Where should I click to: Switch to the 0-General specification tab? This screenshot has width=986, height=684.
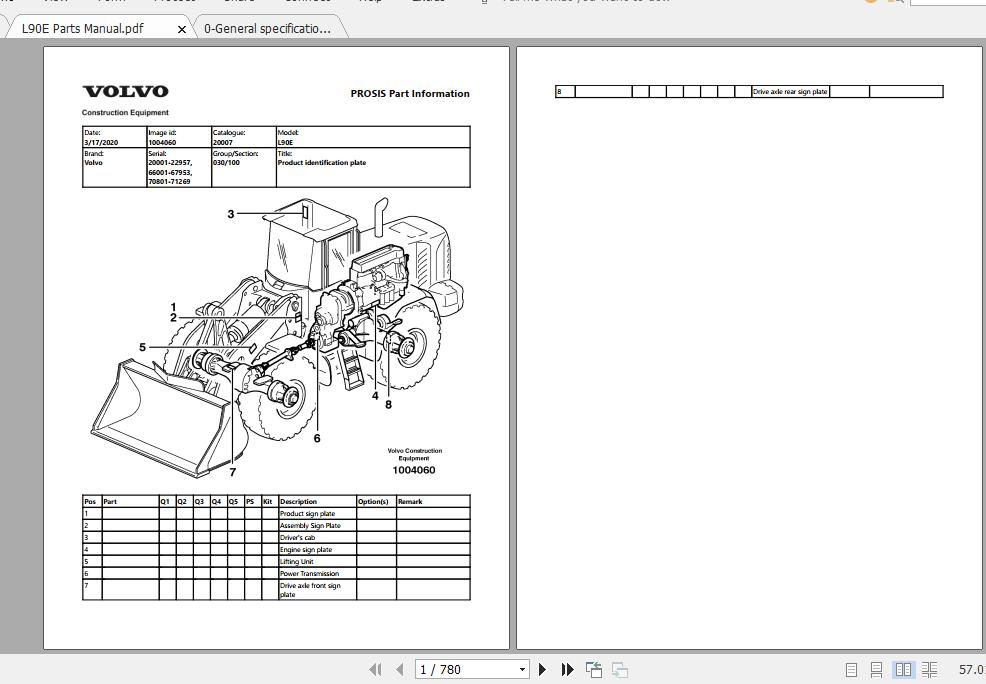268,28
